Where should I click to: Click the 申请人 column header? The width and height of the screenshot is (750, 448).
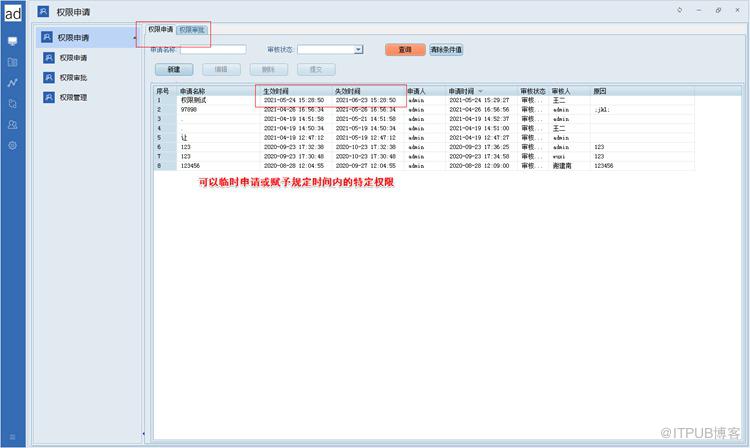(x=425, y=91)
